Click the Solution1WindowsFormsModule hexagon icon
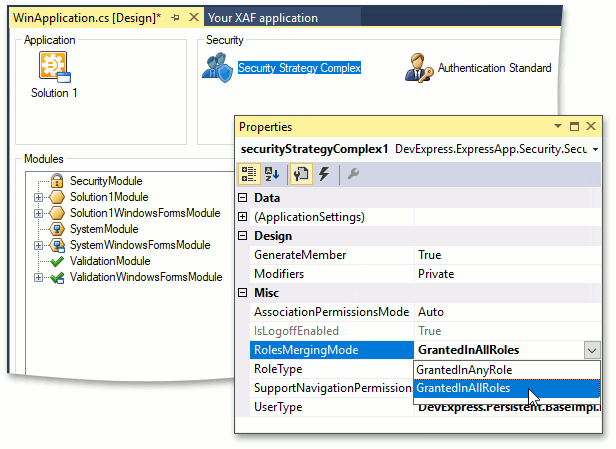The width and height of the screenshot is (616, 449). tap(57, 213)
